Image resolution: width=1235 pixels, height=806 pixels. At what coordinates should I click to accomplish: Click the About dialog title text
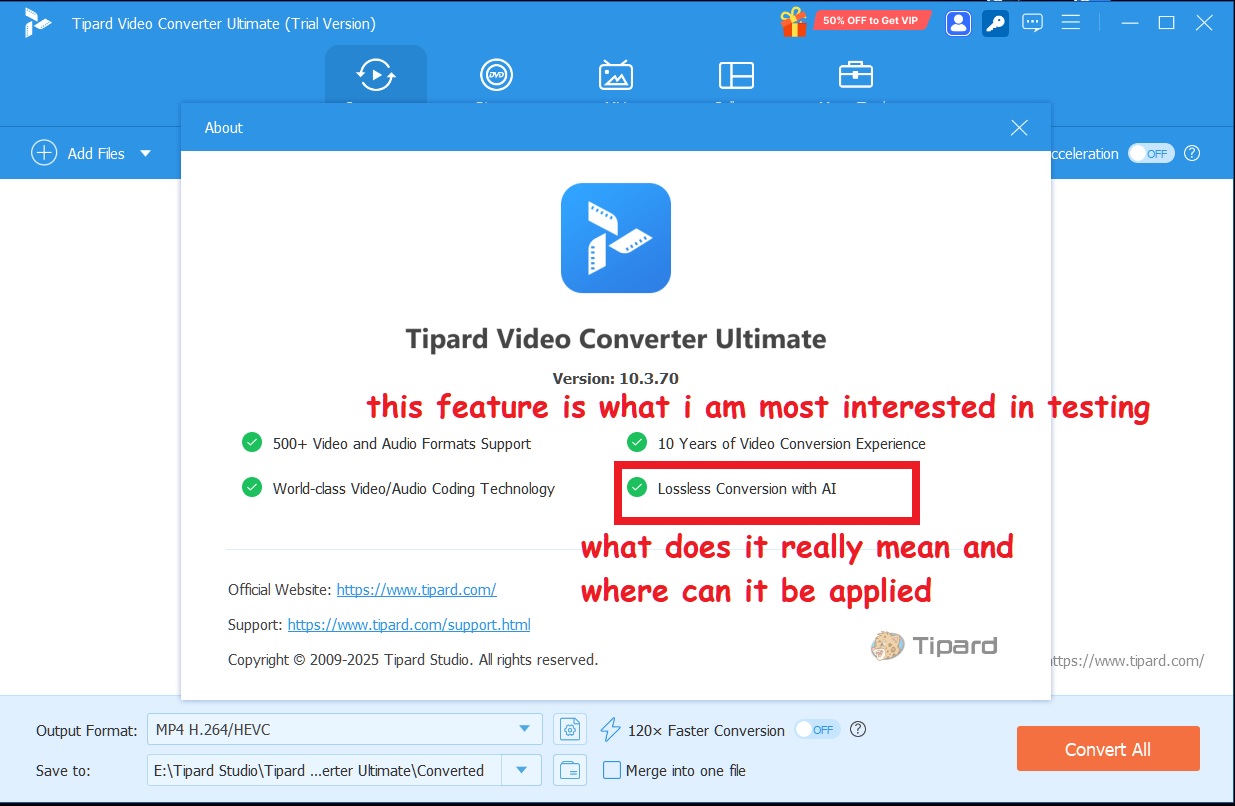click(224, 127)
